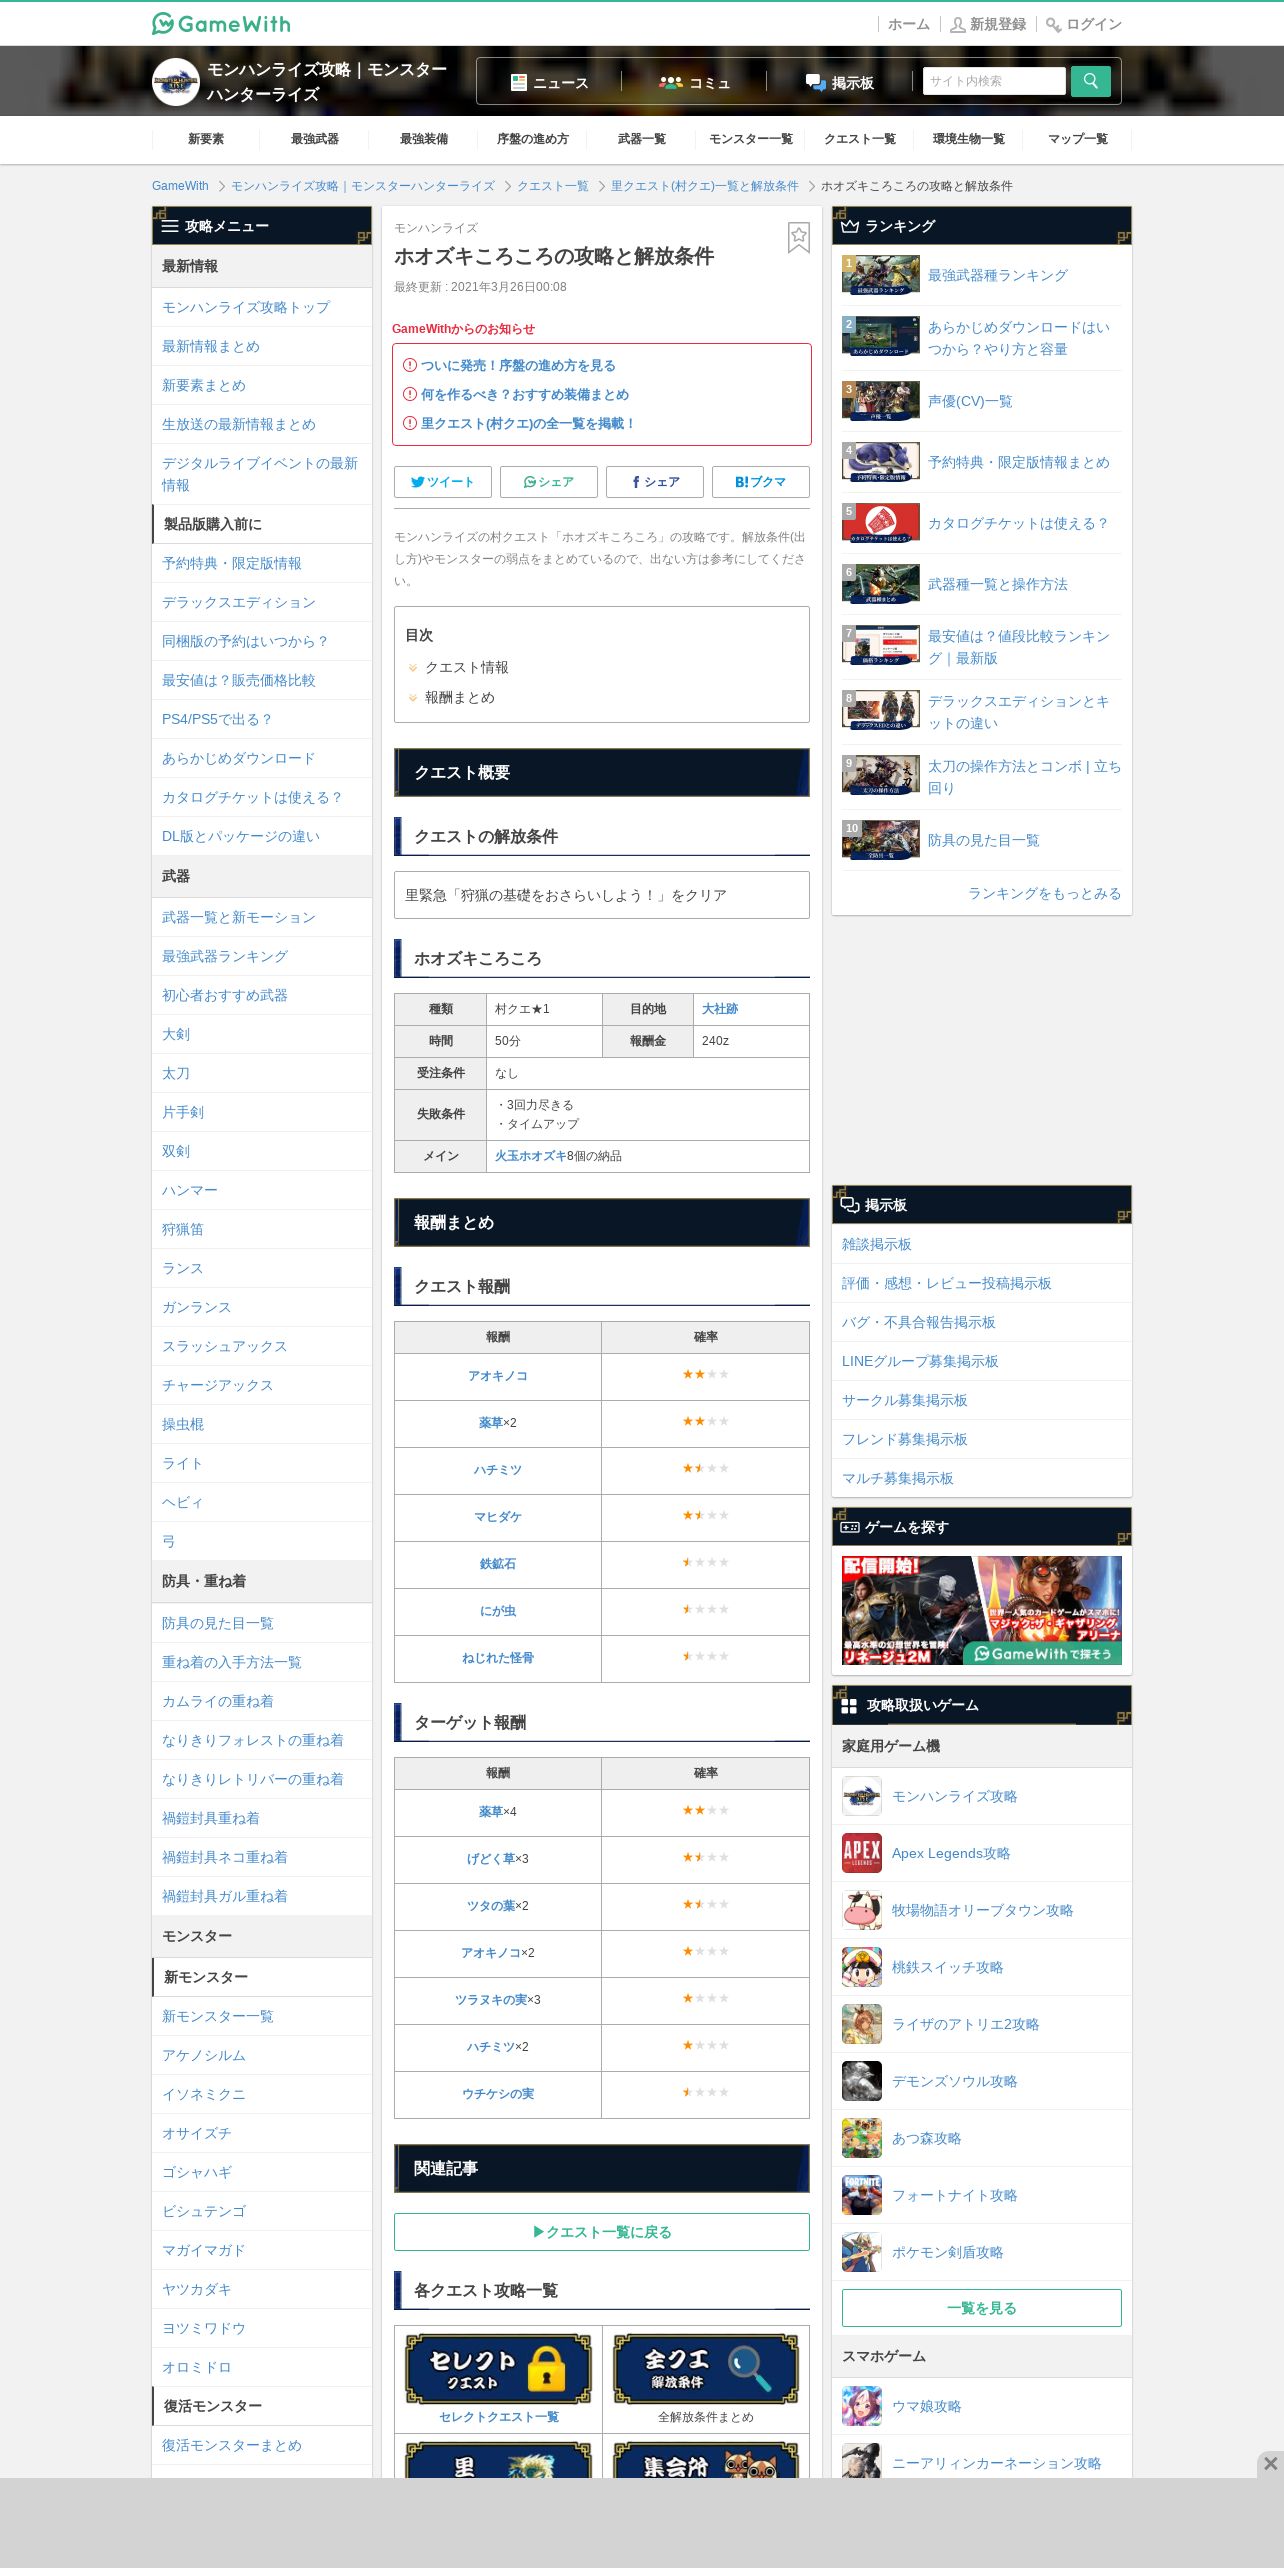The width and height of the screenshot is (1284, 2568).
Task: Click the 一覧を見る button
Action: coord(981,2308)
